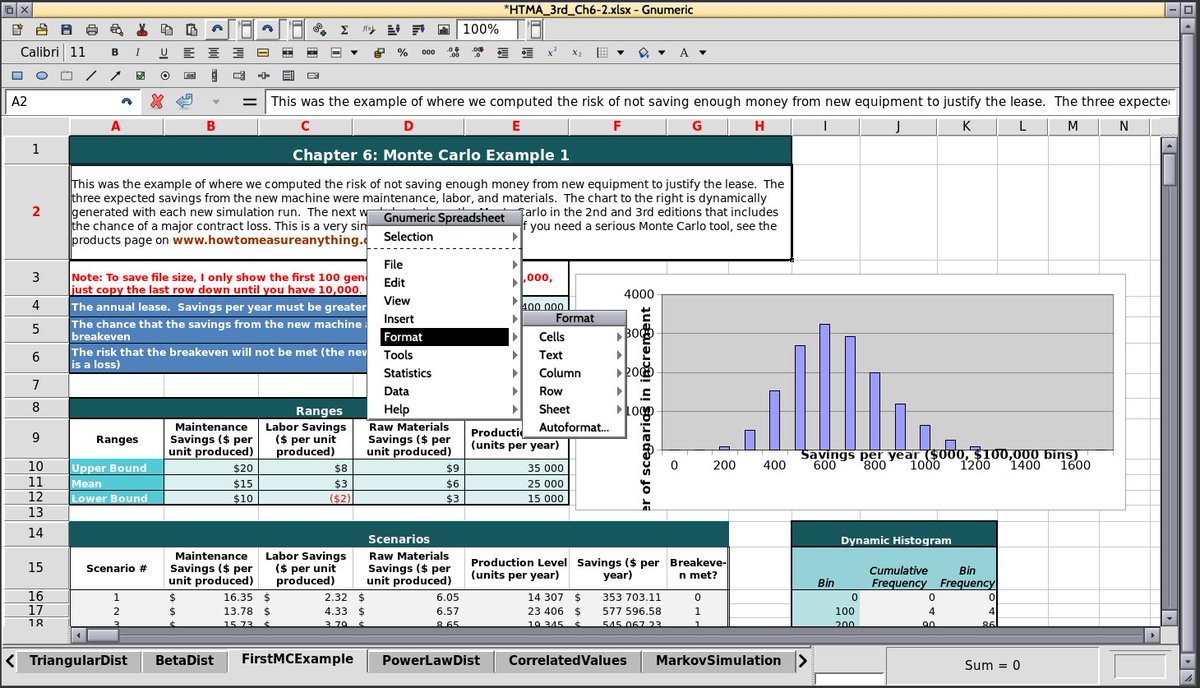1200x688 pixels.
Task: Print the current file
Action: click(92, 29)
